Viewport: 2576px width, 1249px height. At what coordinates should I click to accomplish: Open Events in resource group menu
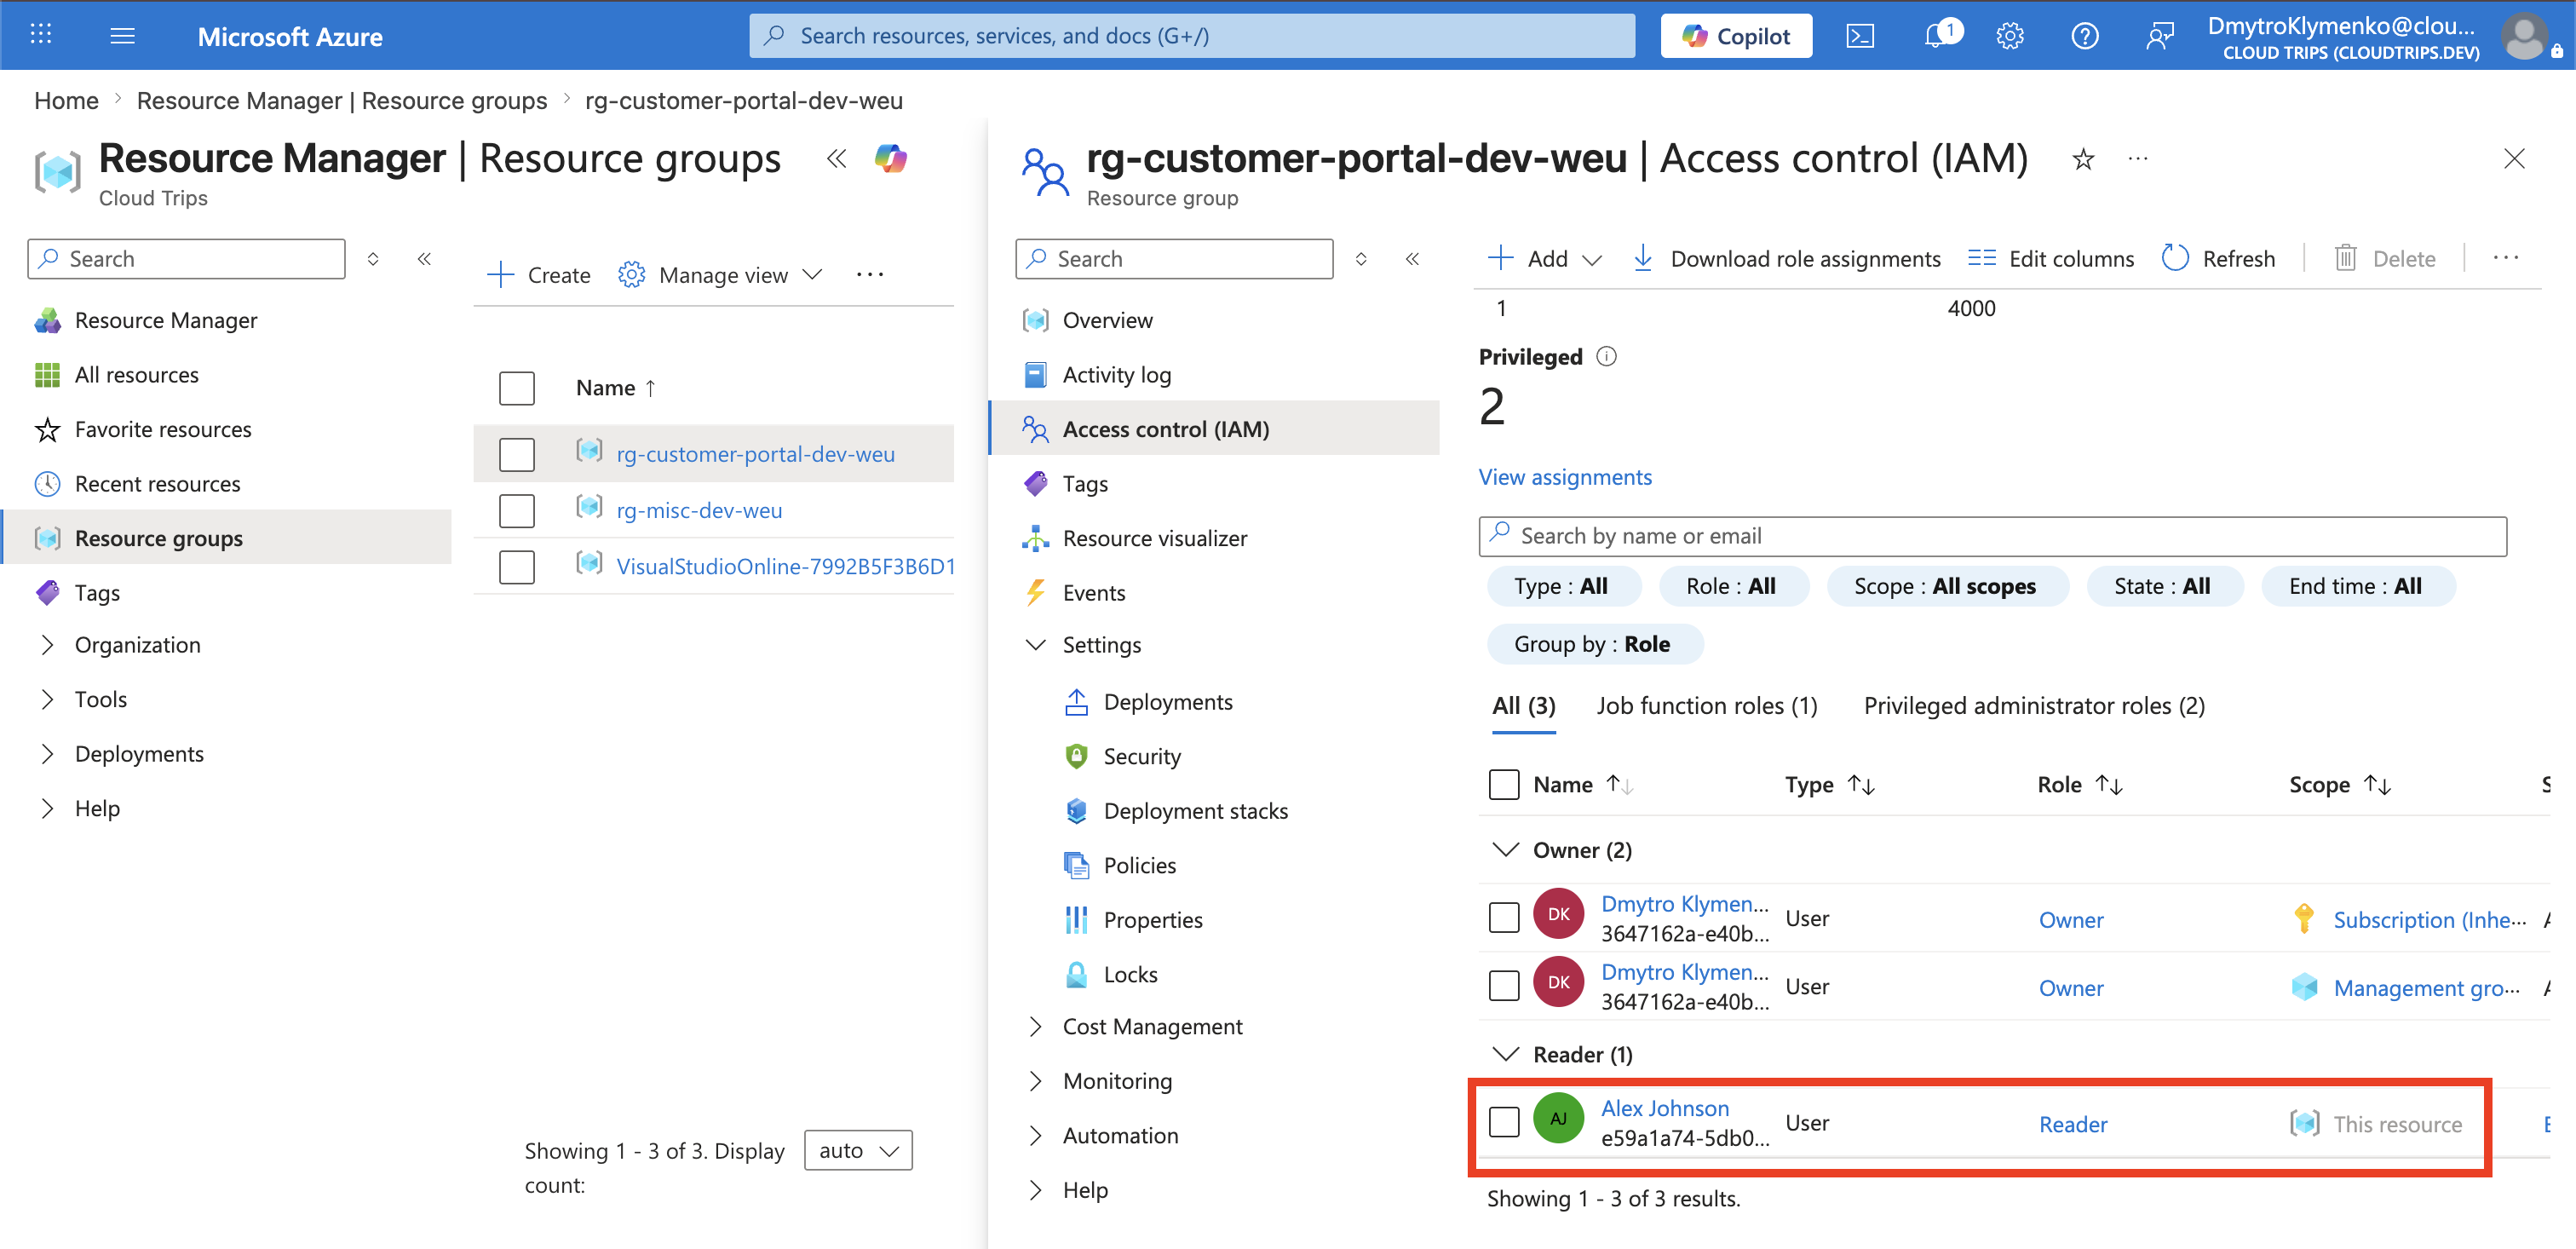pyautogui.click(x=1093, y=592)
